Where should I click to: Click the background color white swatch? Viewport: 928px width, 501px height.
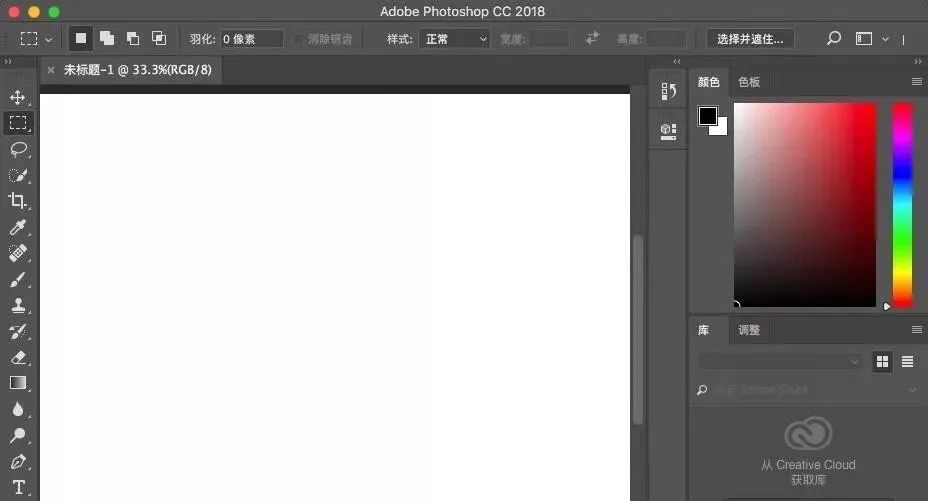[x=722, y=130]
